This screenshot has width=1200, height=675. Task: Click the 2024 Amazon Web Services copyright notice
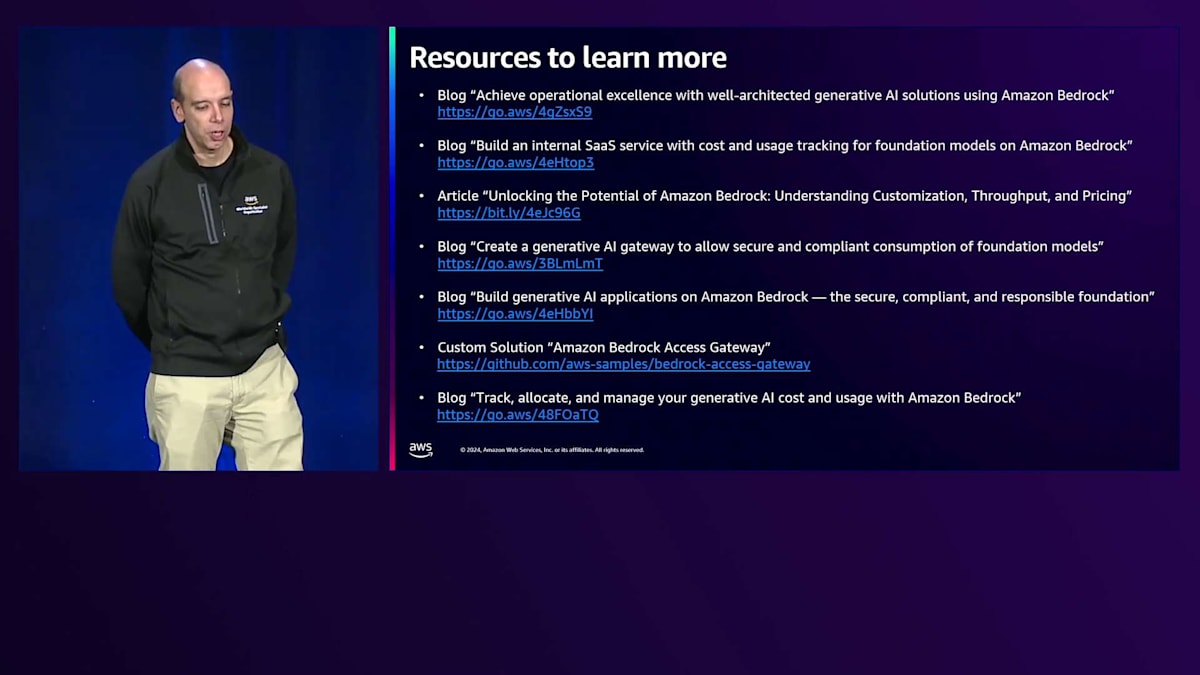[552, 450]
